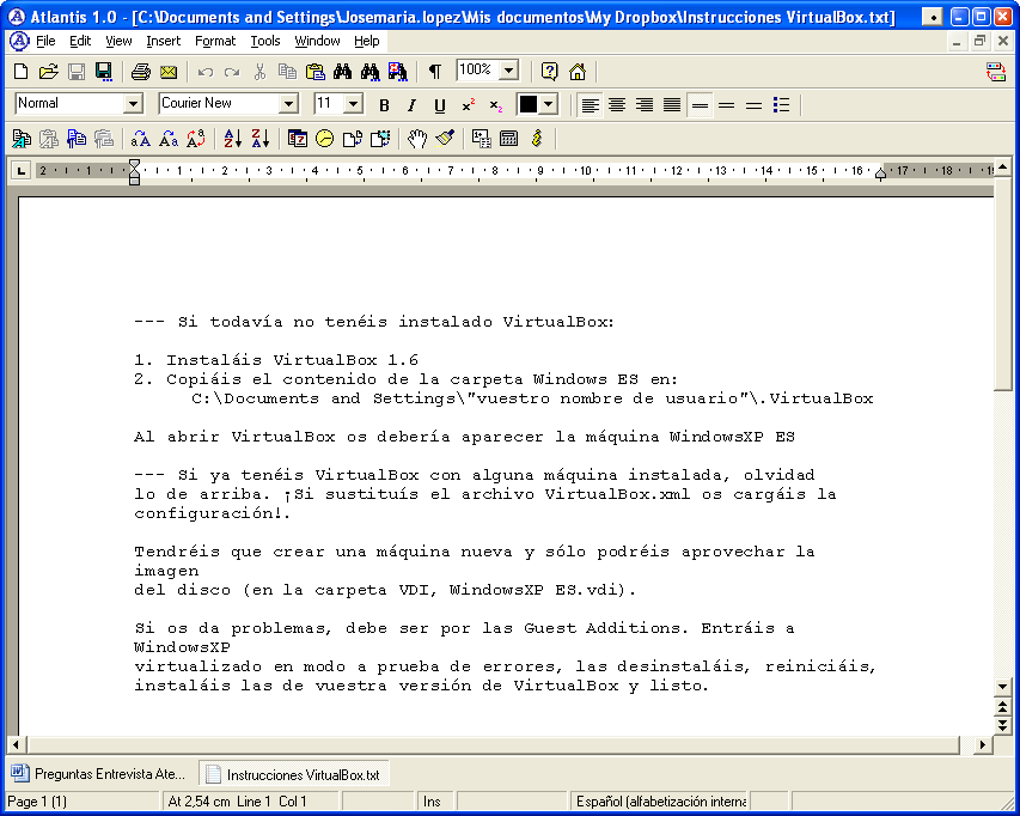The height and width of the screenshot is (816, 1020).
Task: Click the change case icon
Action: (x=196, y=138)
